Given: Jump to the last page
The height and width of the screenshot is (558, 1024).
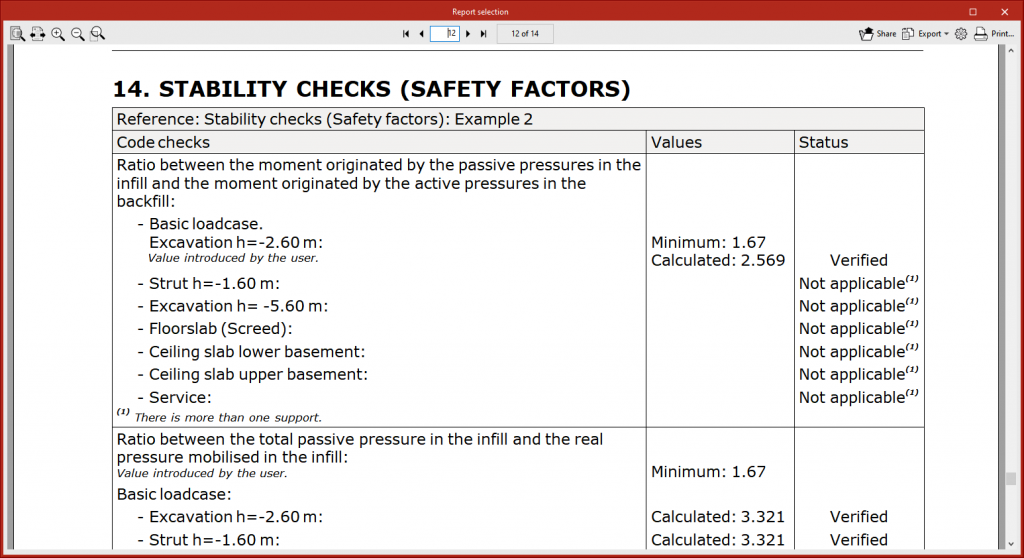Looking at the screenshot, I should (x=483, y=34).
